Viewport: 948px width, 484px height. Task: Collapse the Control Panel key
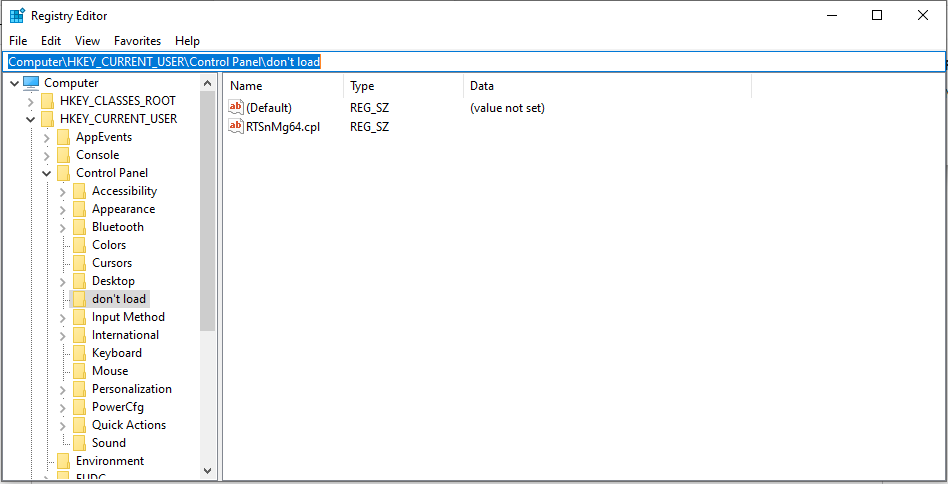click(x=47, y=173)
